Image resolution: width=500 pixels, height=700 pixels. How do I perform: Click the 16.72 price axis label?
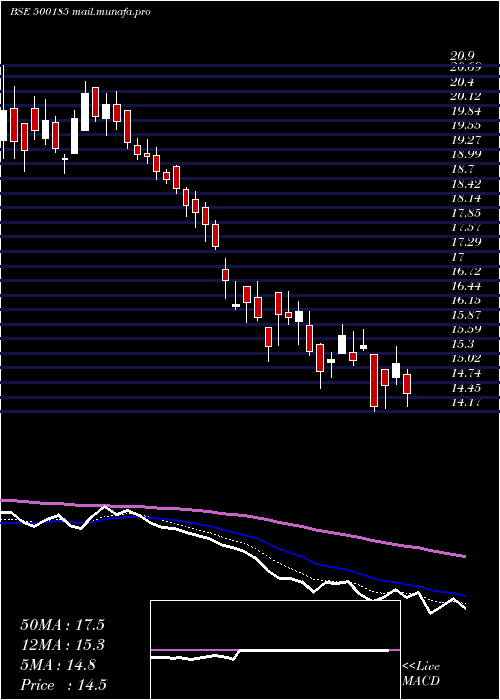(x=466, y=271)
